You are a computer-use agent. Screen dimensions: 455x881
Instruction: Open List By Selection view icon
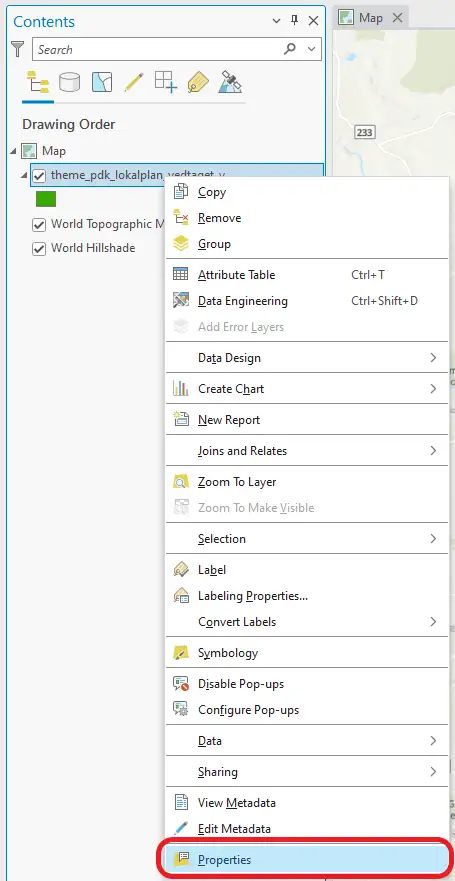click(102, 82)
